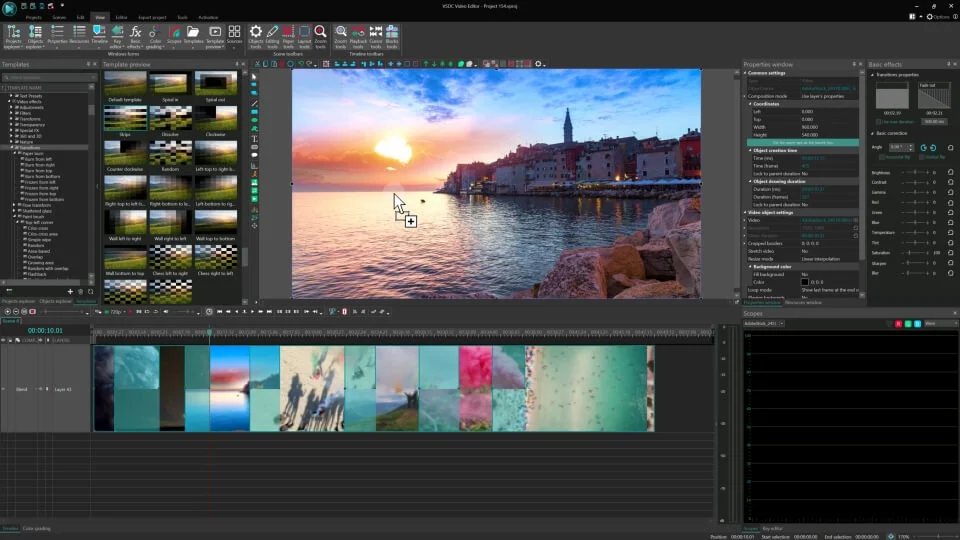Image resolution: width=960 pixels, height=540 pixels.
Task: Enable the Vertical flip checkbox
Action: point(921,157)
